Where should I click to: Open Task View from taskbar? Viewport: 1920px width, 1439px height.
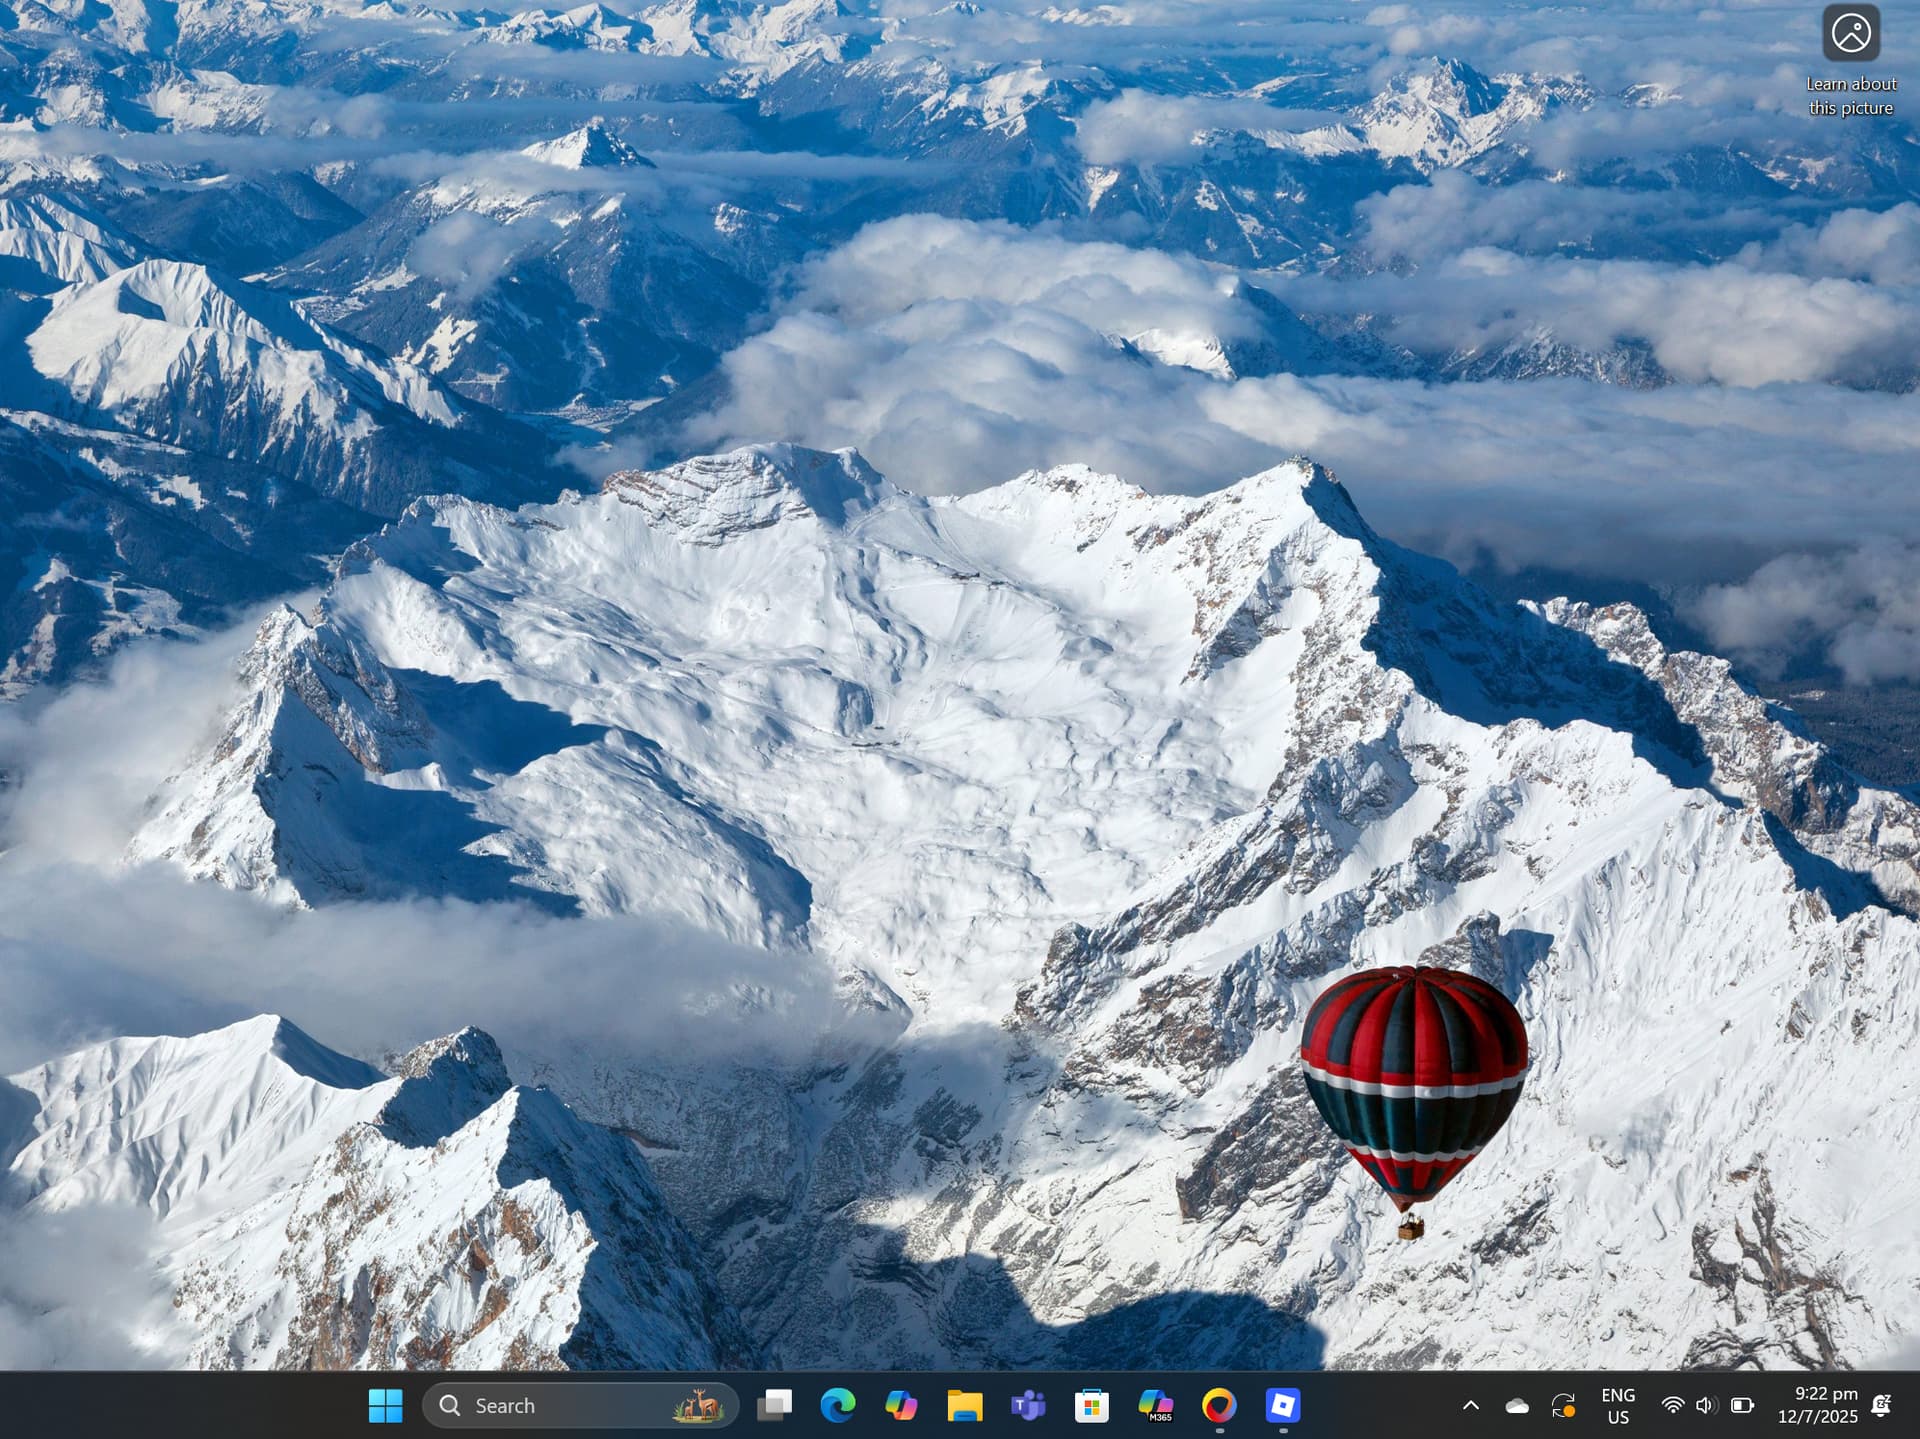(x=775, y=1405)
